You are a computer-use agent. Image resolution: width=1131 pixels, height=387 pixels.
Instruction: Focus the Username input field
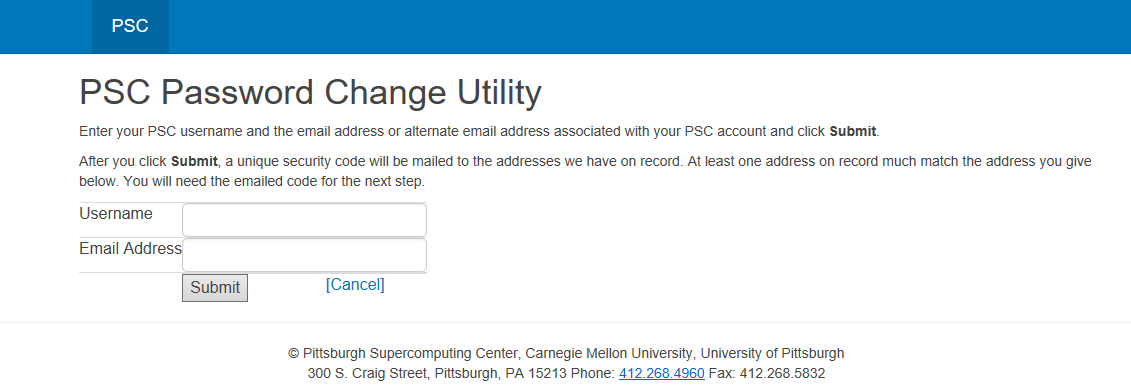[304, 220]
